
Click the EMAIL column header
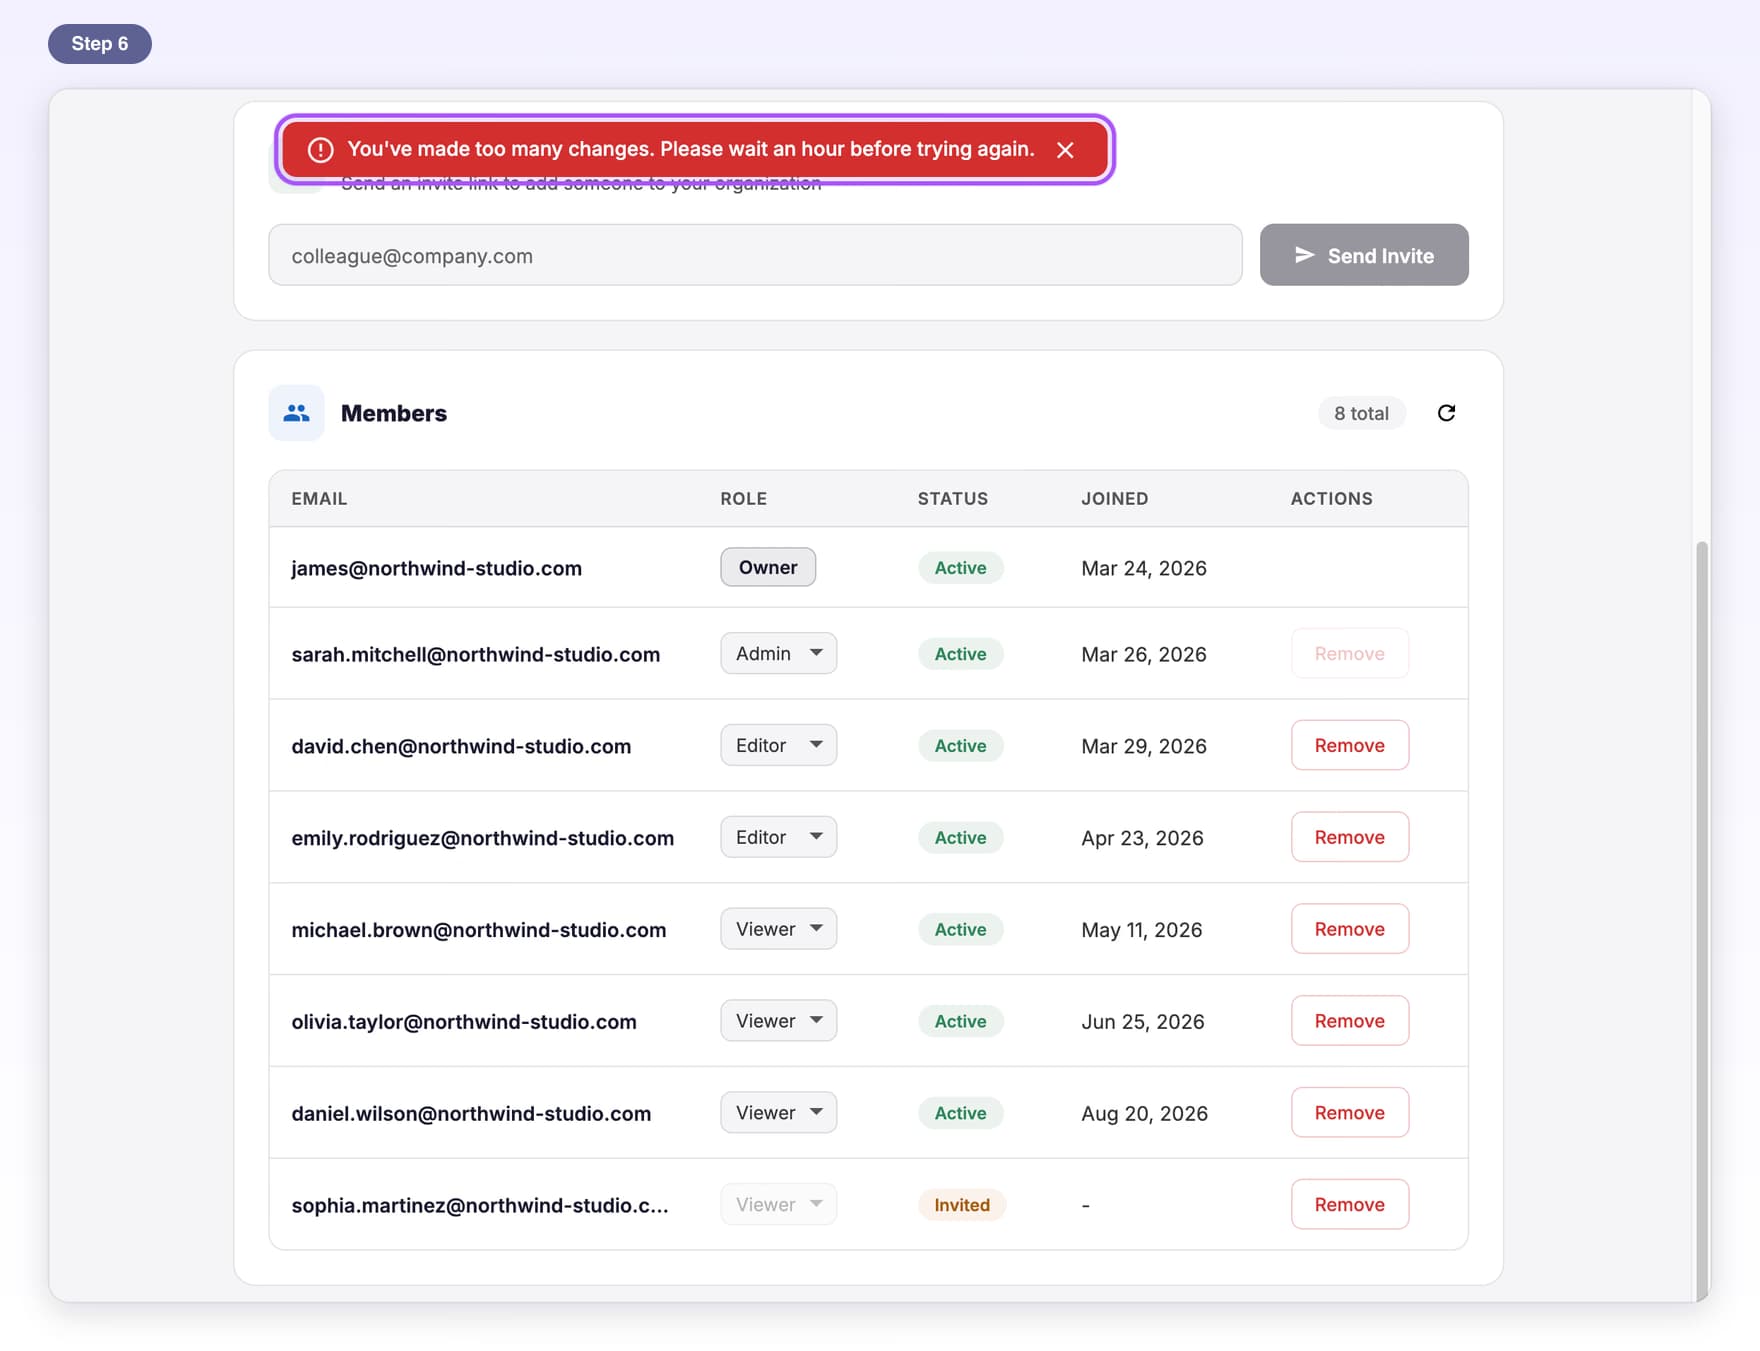pos(319,498)
